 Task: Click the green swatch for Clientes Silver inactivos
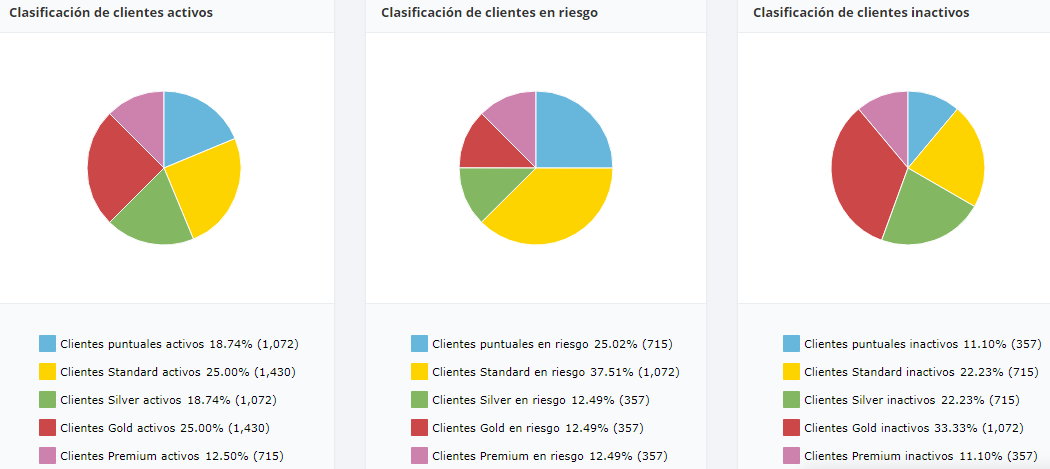tap(791, 400)
